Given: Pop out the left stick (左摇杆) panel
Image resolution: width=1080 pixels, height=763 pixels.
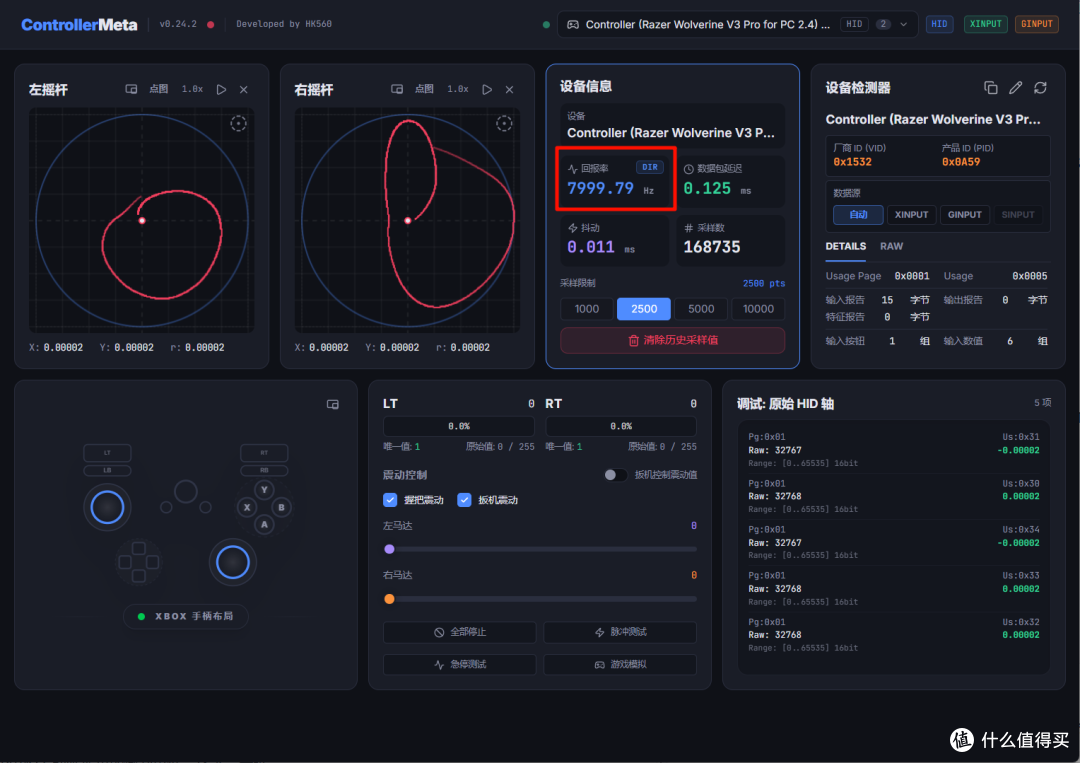Looking at the screenshot, I should 131,90.
